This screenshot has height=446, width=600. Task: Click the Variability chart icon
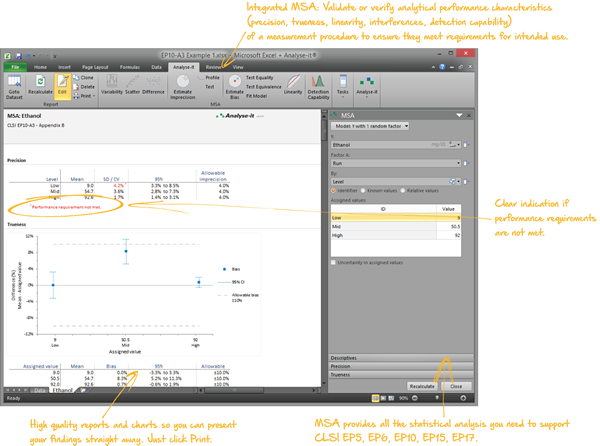pyautogui.click(x=112, y=85)
